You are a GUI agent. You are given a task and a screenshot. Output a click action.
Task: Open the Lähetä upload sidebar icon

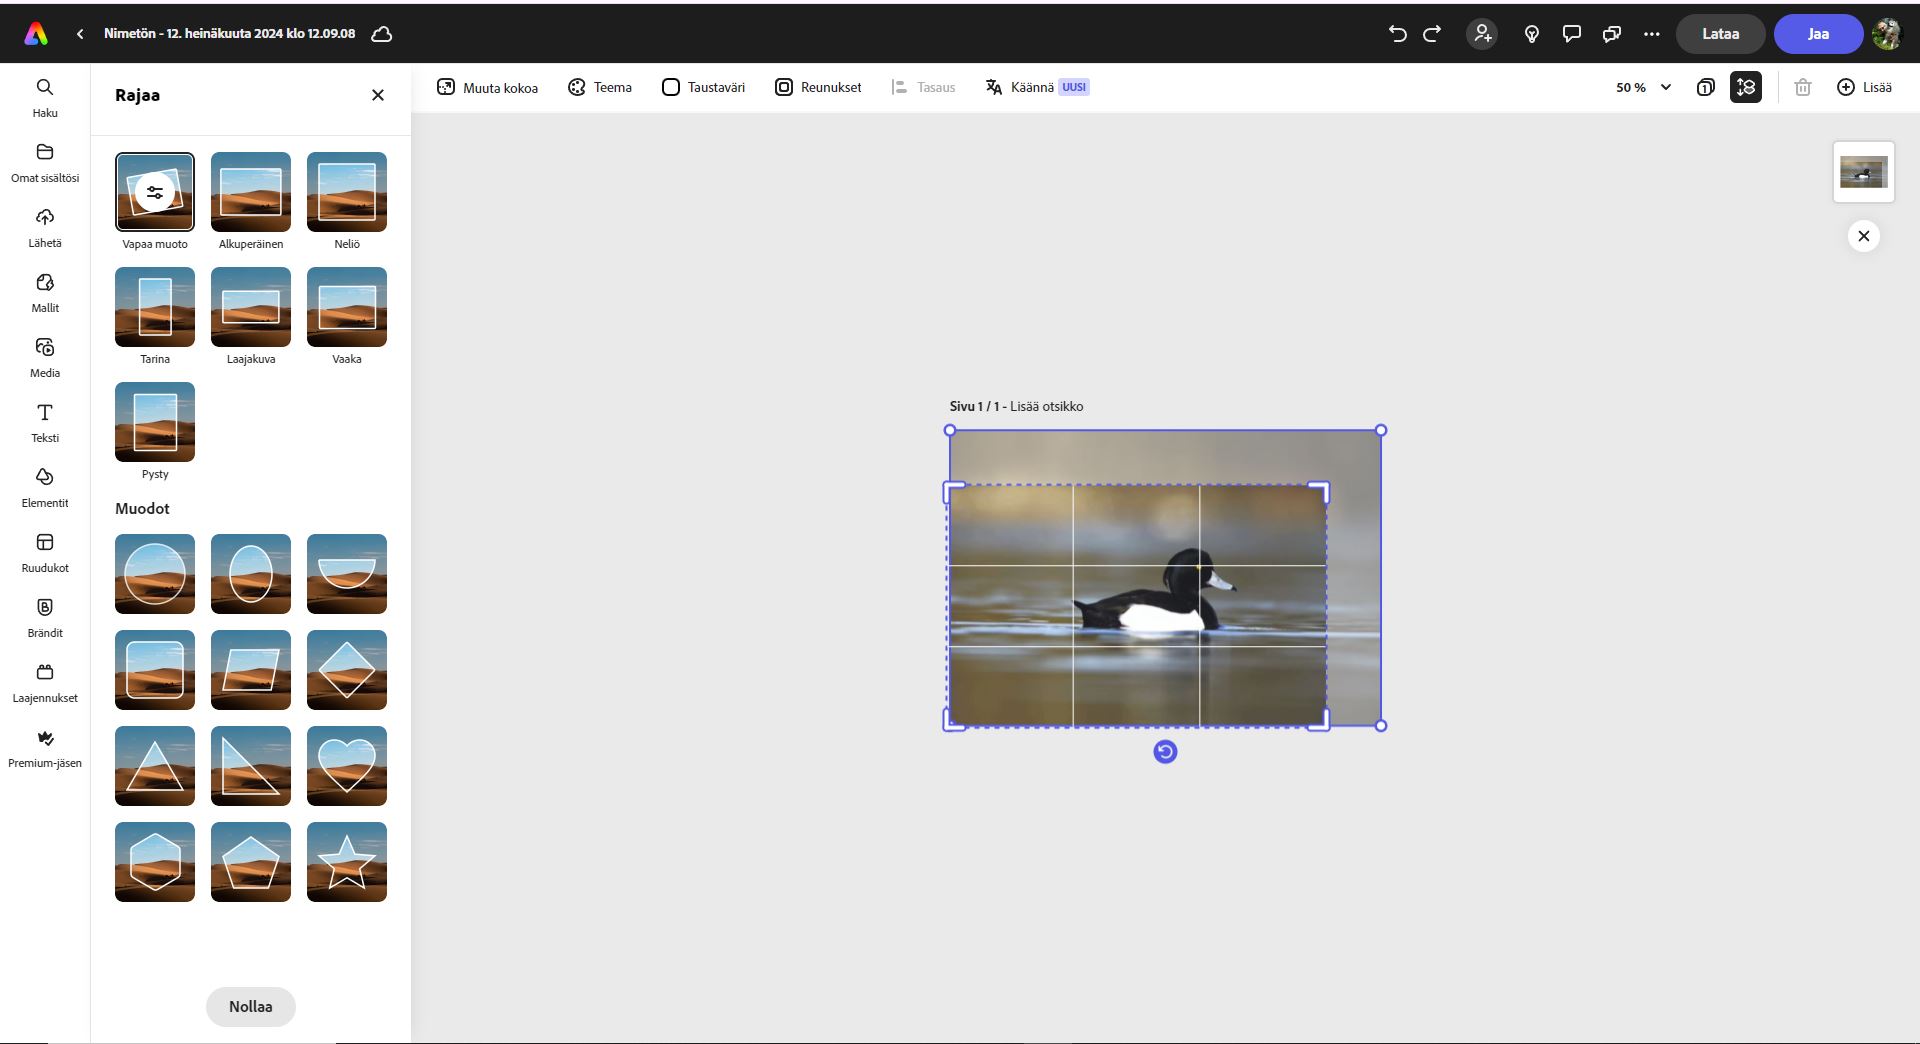(x=45, y=227)
